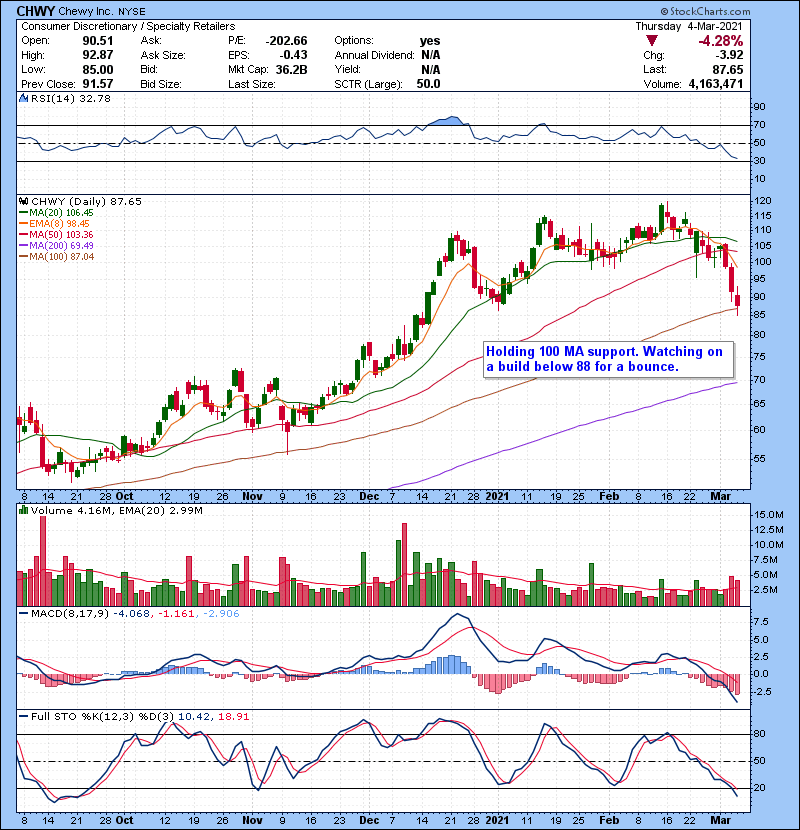Click the Volume 4.16M, EMA(20) 2.99M label
The height and width of the screenshot is (830, 800).
(x=116, y=510)
